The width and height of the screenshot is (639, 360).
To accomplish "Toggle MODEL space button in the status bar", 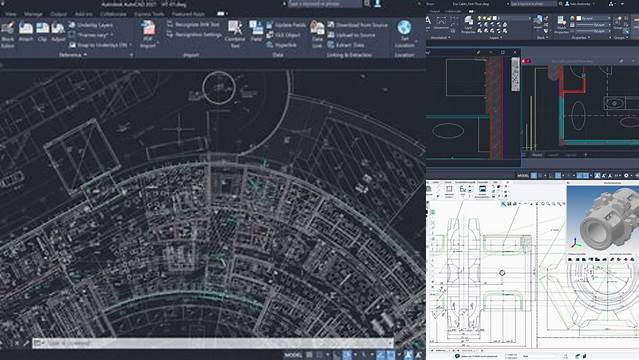I will [293, 355].
